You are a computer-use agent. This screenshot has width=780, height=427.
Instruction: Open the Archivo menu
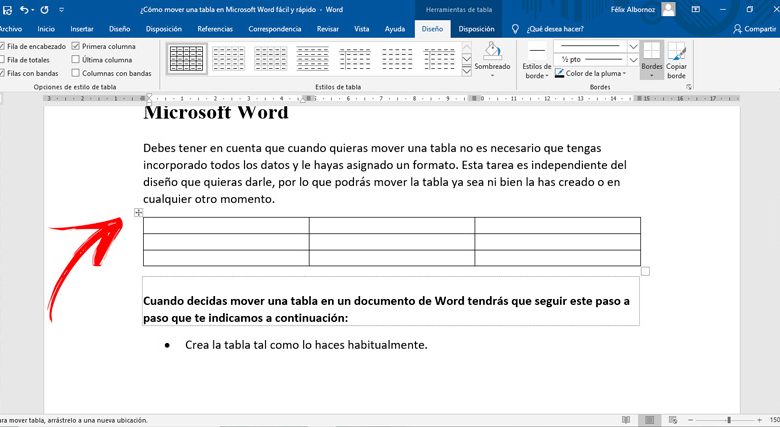point(10,29)
